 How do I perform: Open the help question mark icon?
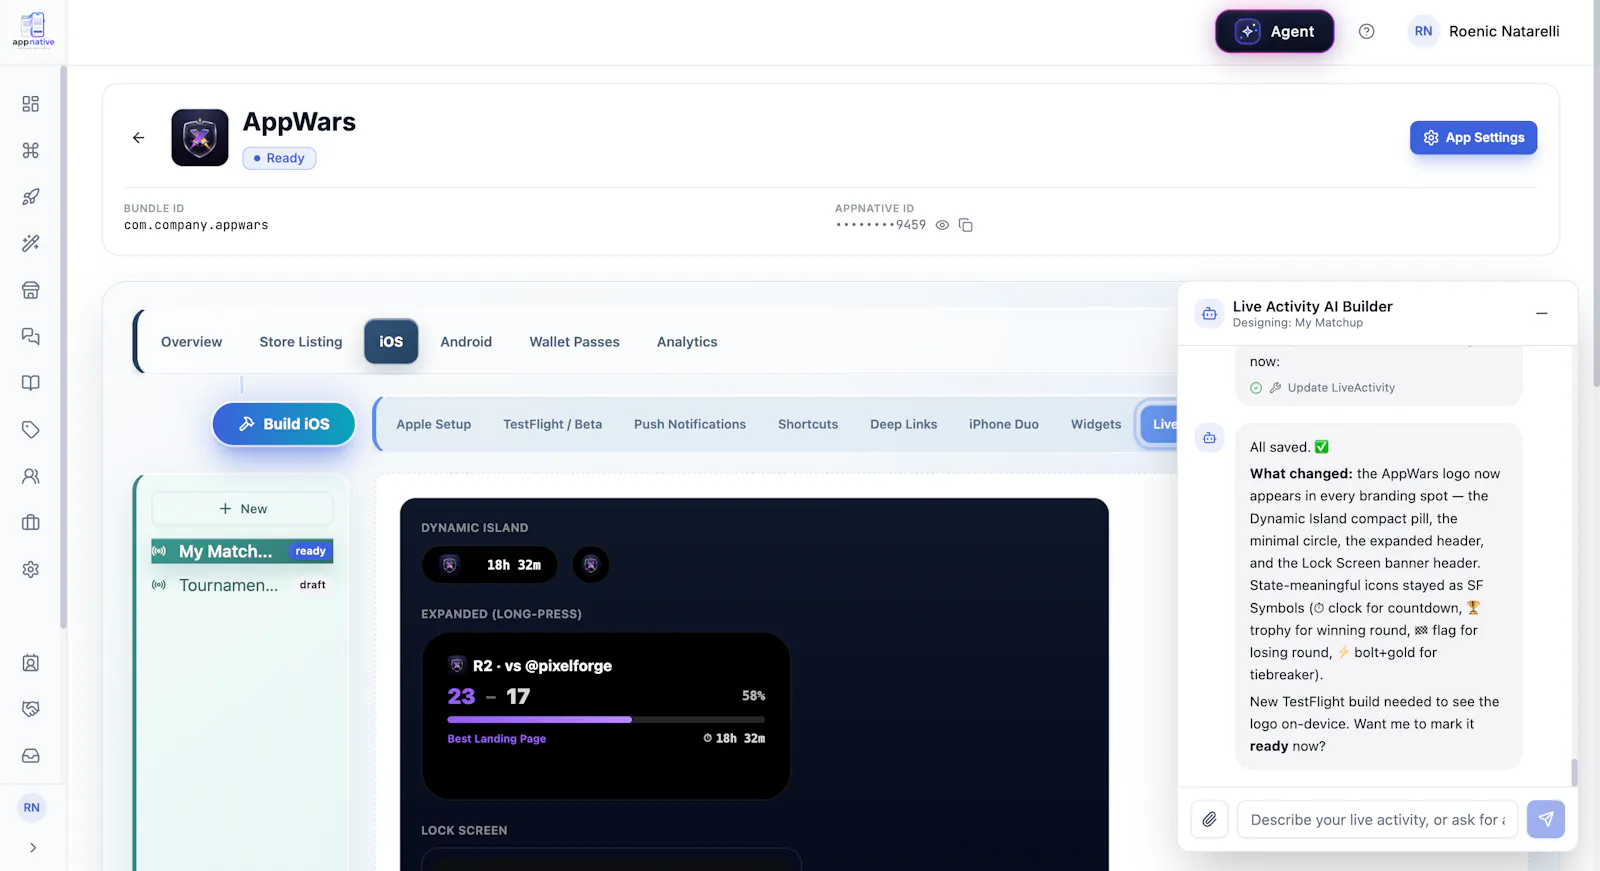pos(1366,31)
